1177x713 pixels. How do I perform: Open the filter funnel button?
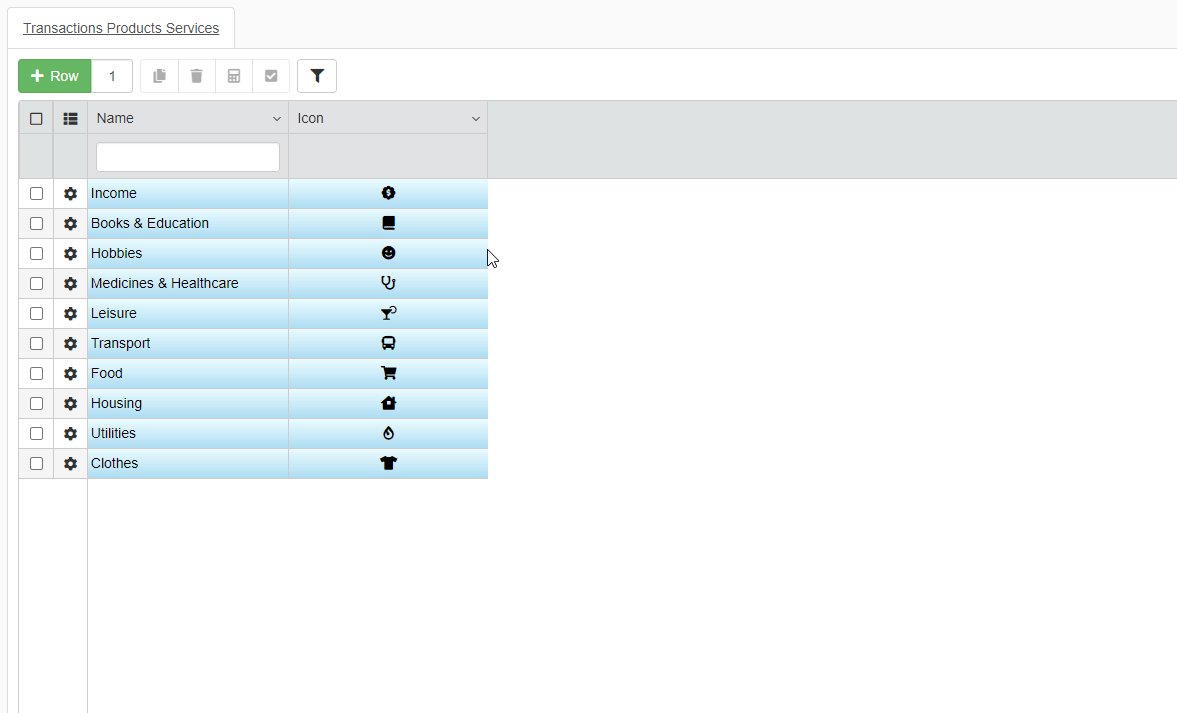coord(317,76)
